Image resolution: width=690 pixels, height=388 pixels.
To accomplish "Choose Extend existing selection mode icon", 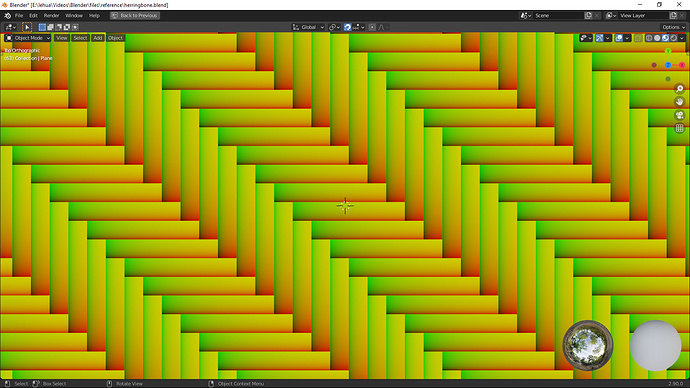I will pyautogui.click(x=51, y=27).
